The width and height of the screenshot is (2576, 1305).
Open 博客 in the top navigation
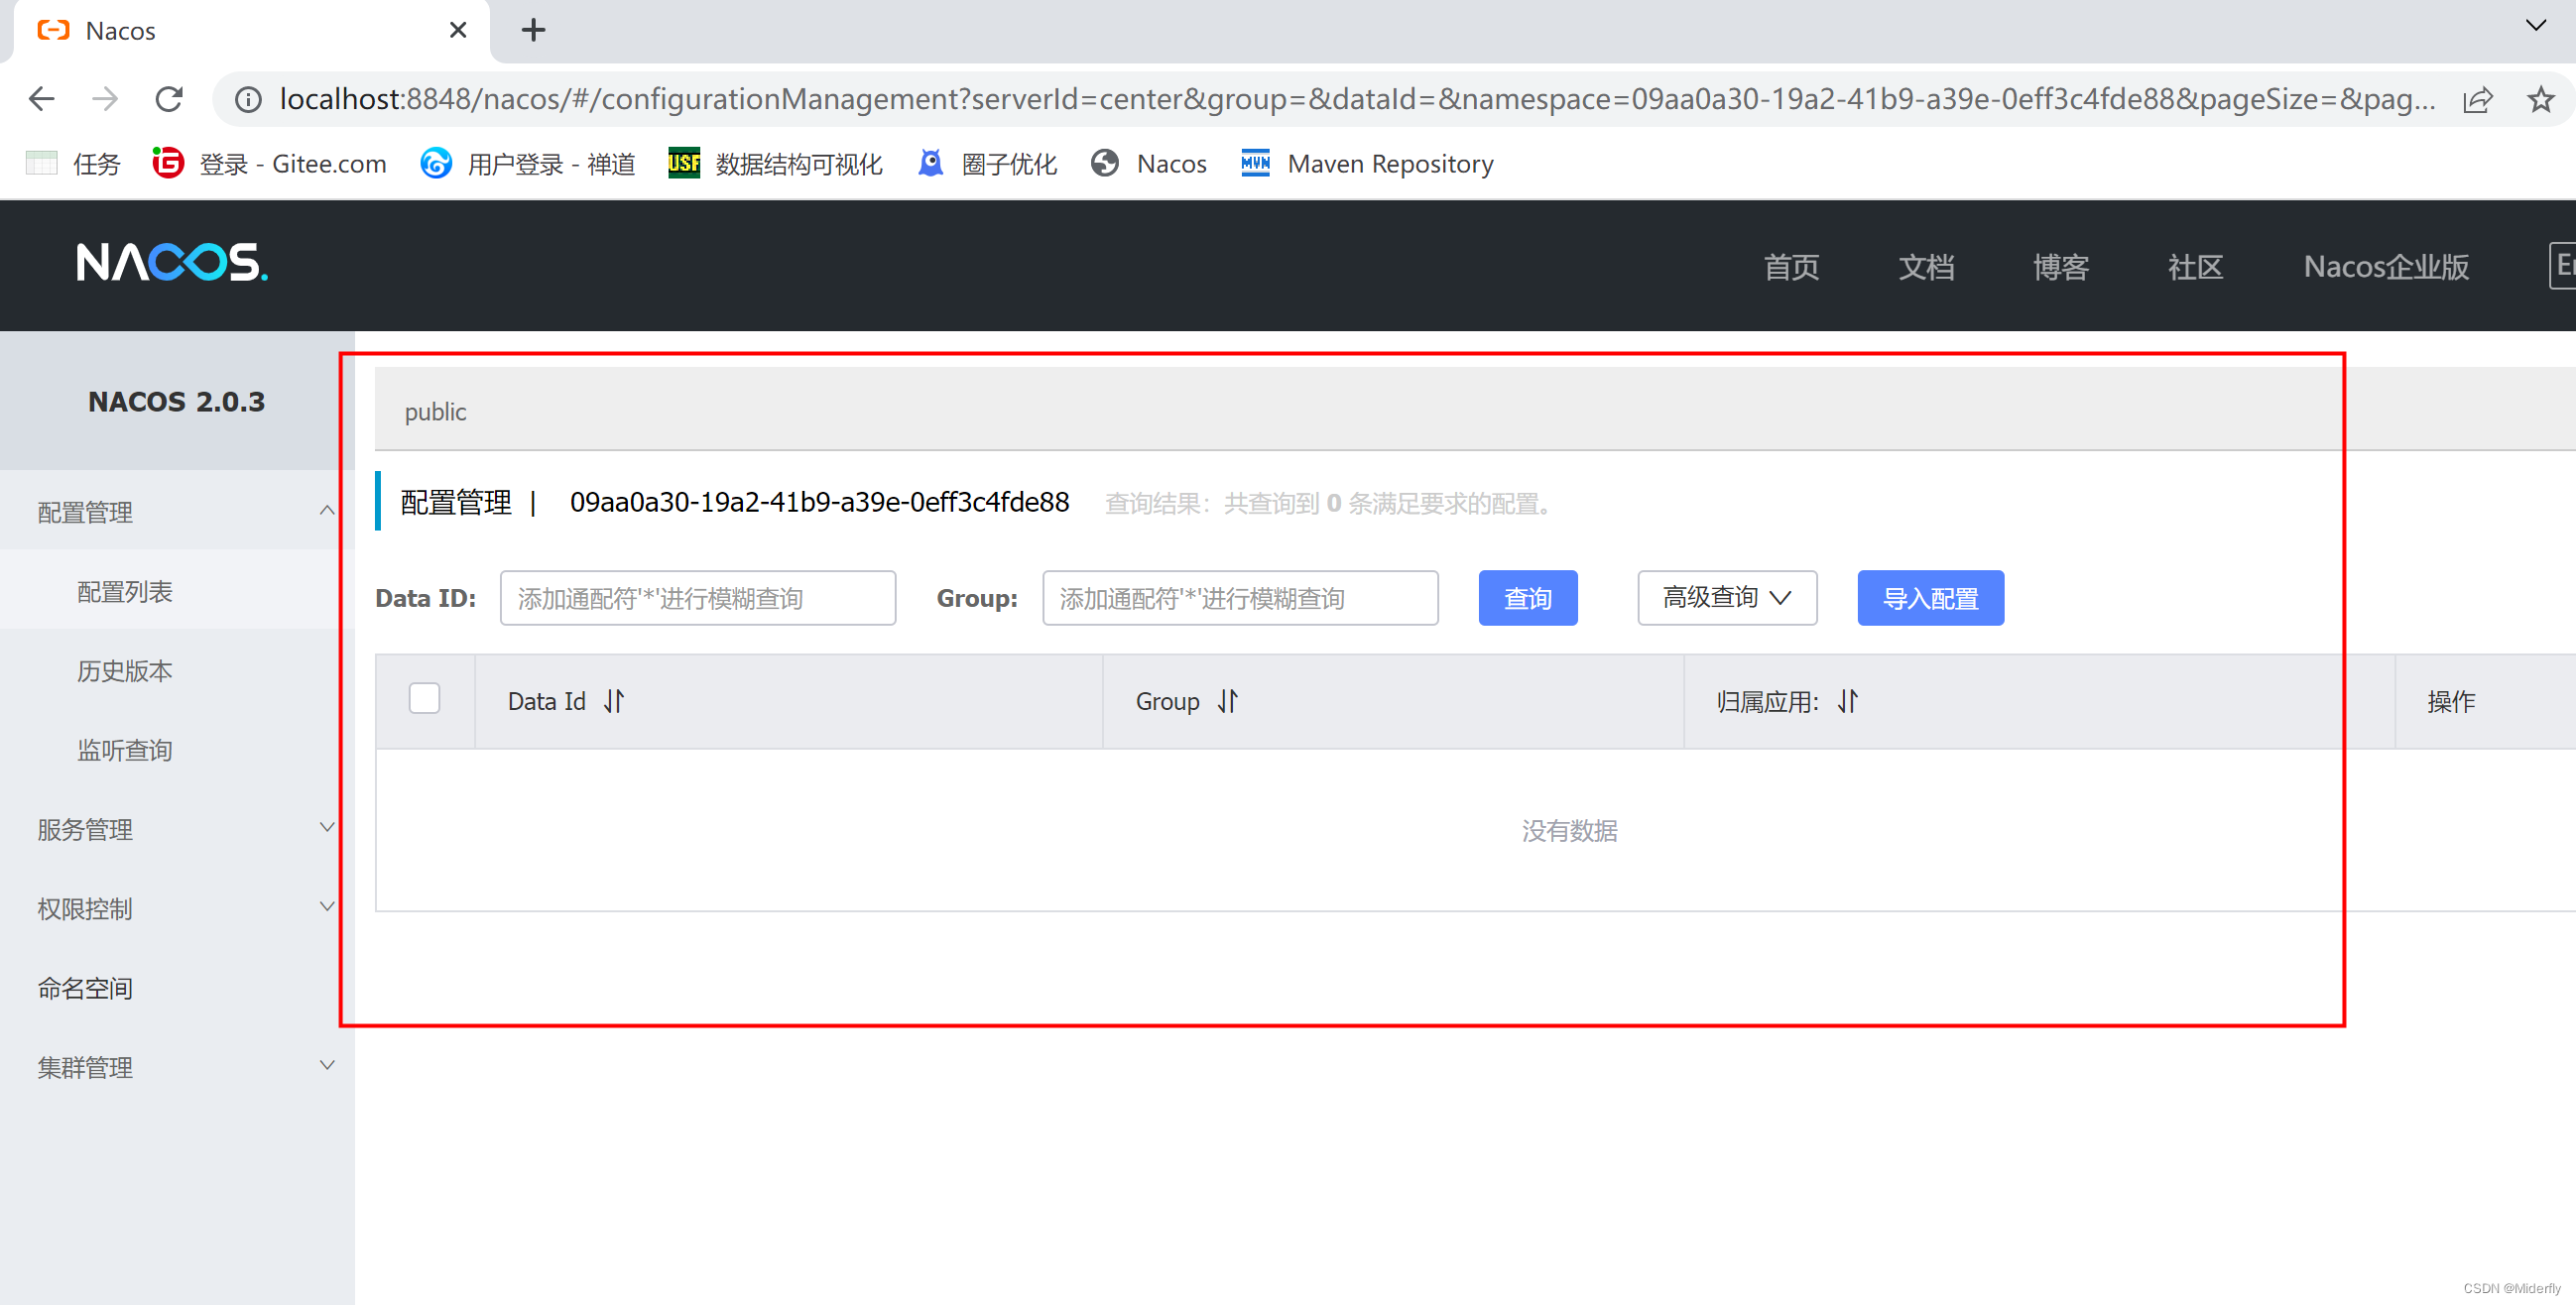coord(2061,267)
